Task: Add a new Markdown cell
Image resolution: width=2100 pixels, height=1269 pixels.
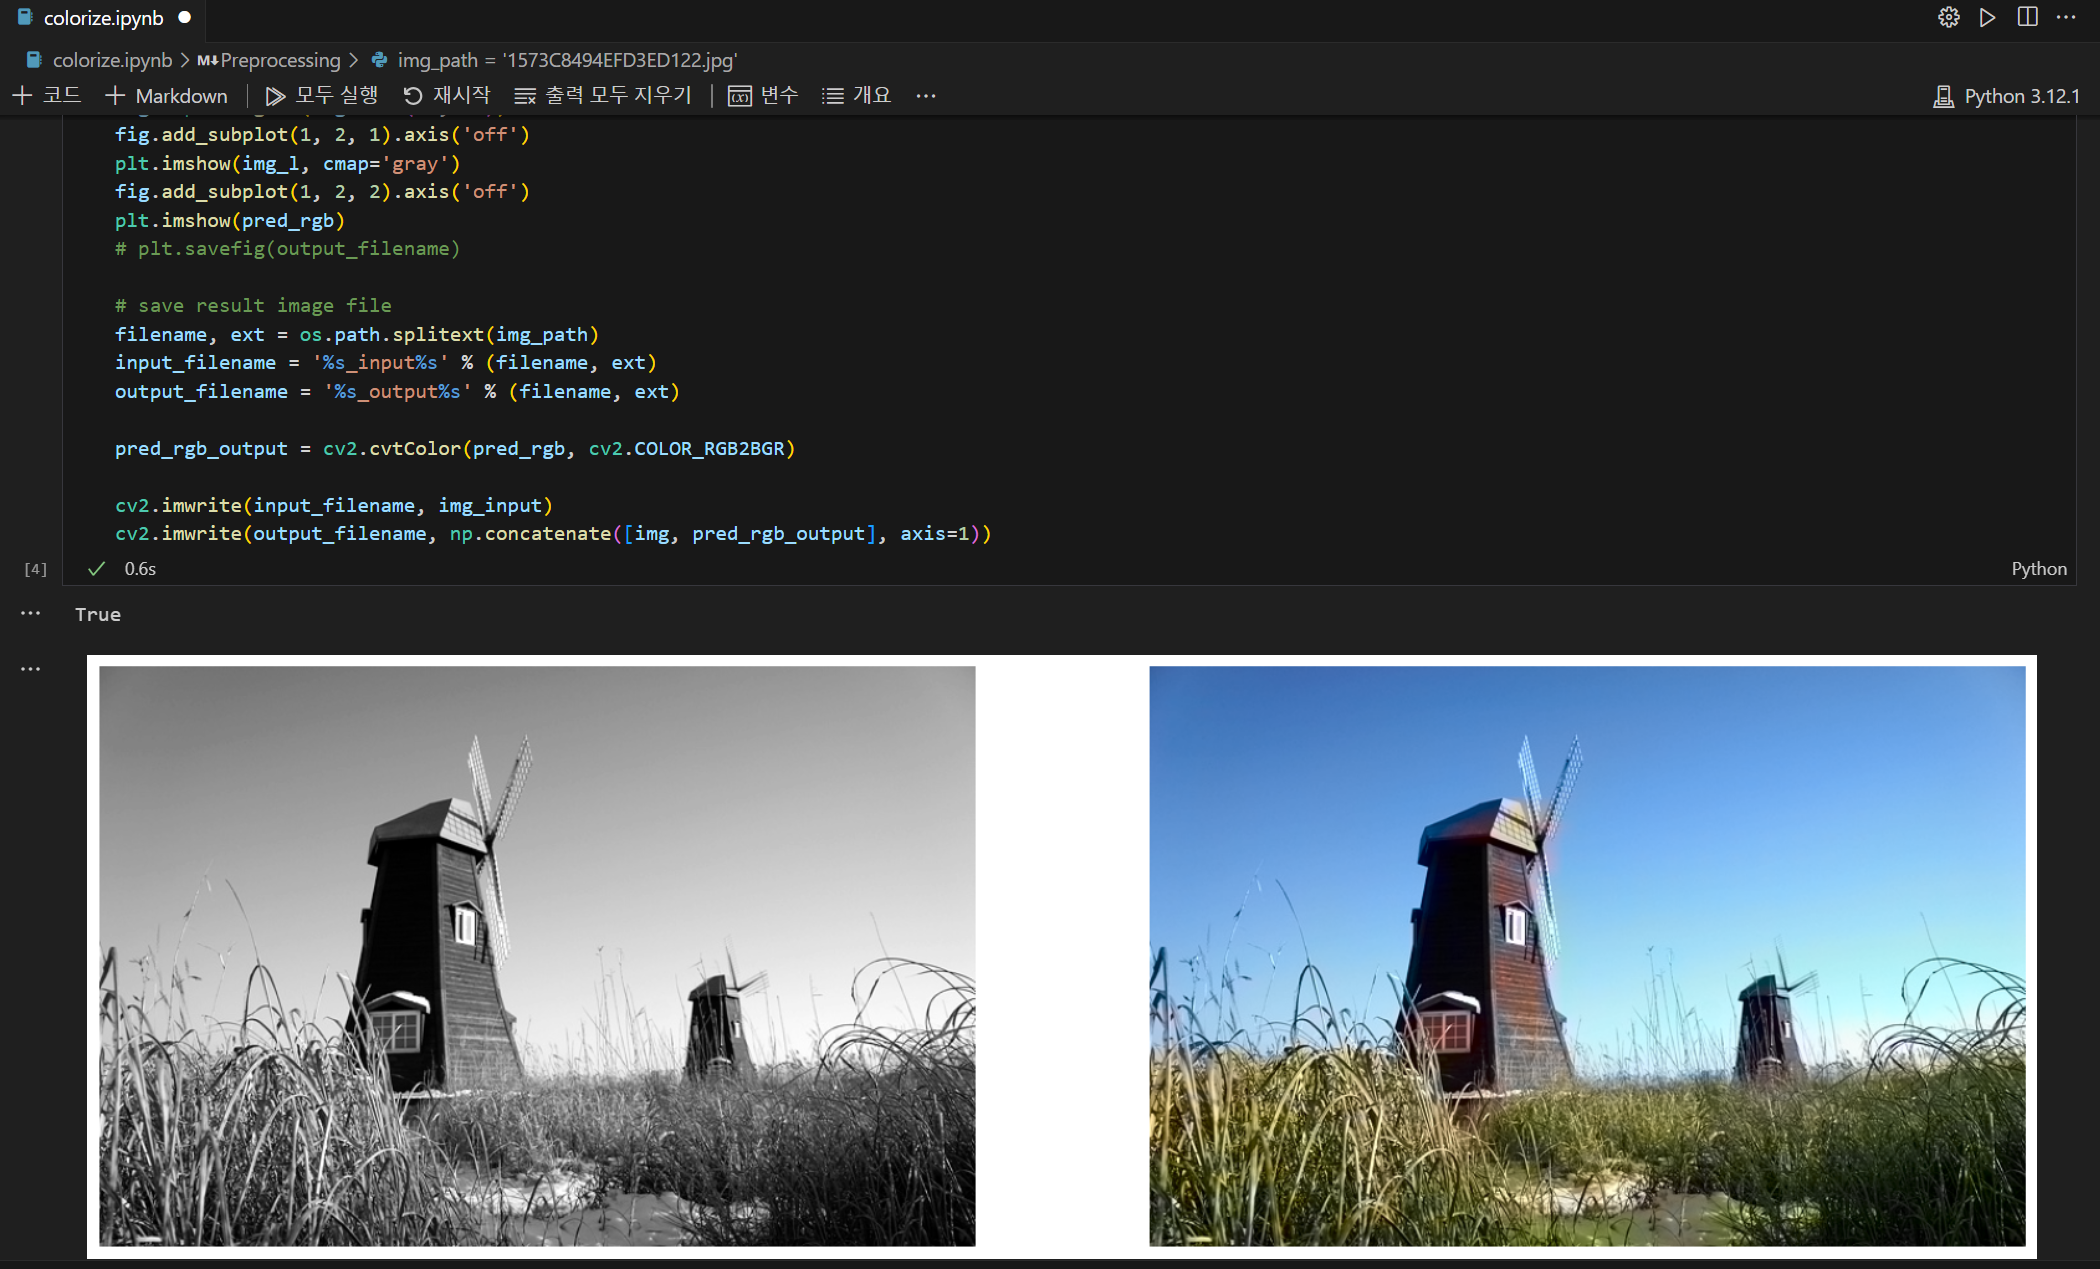Action: 166,95
